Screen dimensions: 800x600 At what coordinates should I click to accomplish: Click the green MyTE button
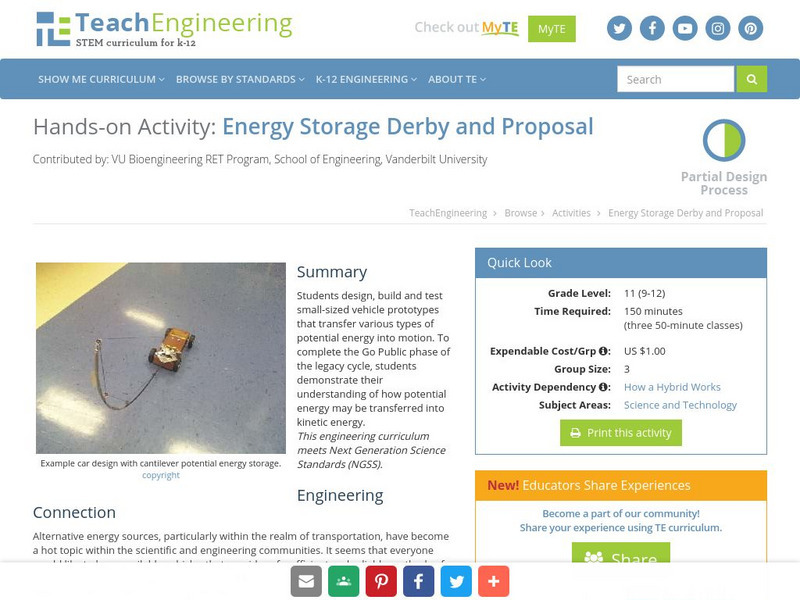click(551, 28)
